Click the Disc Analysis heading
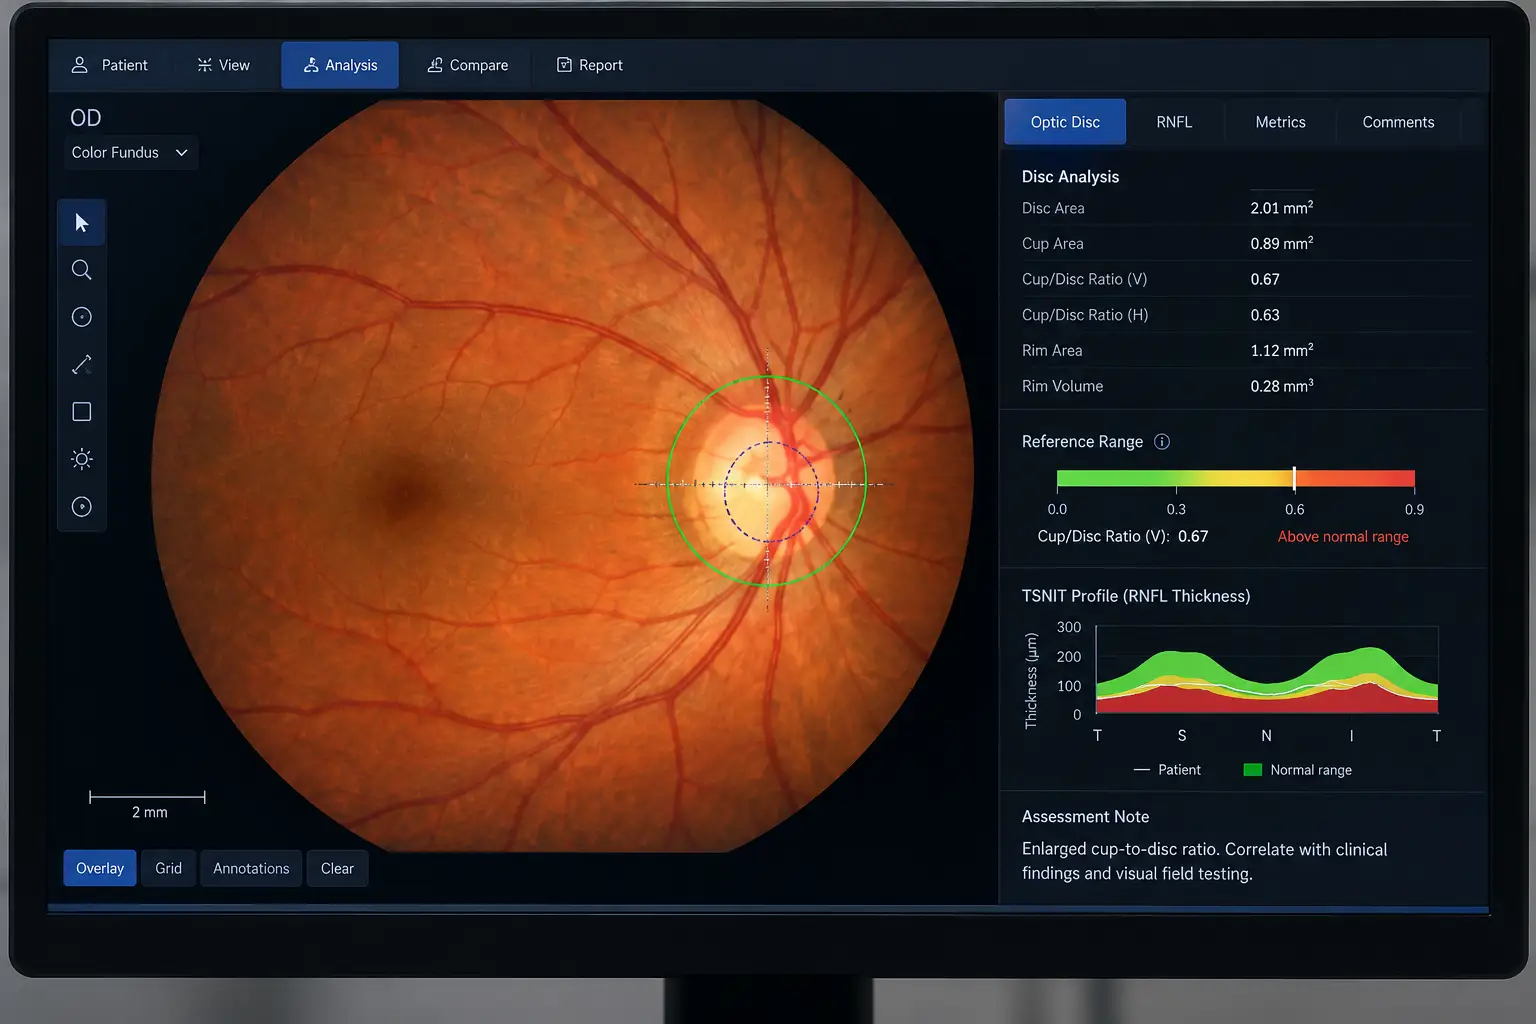Viewport: 1536px width, 1024px height. pyautogui.click(x=1070, y=177)
